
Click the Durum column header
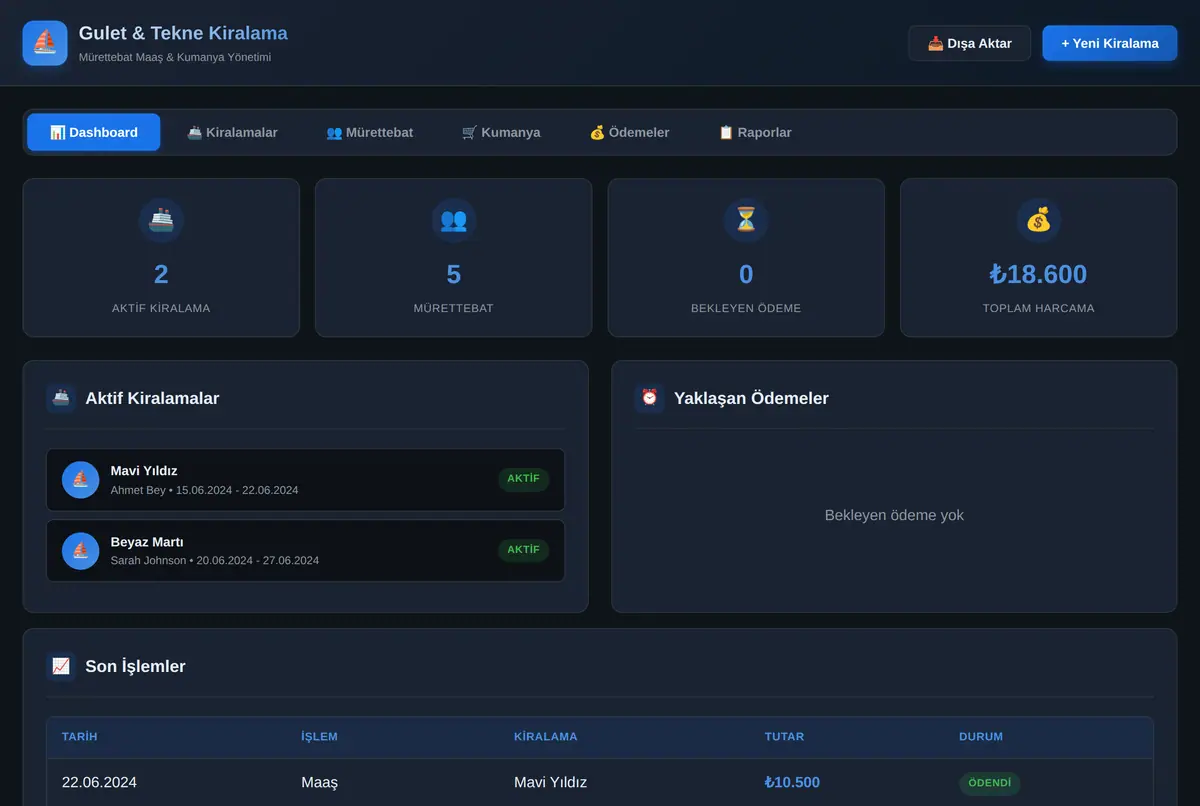(981, 737)
